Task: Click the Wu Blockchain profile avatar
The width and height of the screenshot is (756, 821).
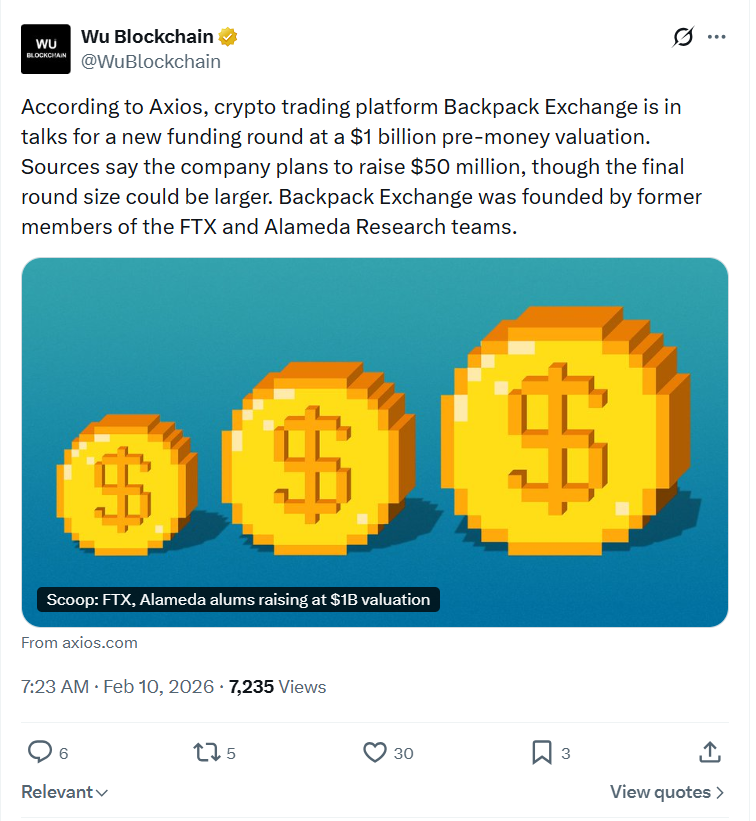Action: (46, 49)
